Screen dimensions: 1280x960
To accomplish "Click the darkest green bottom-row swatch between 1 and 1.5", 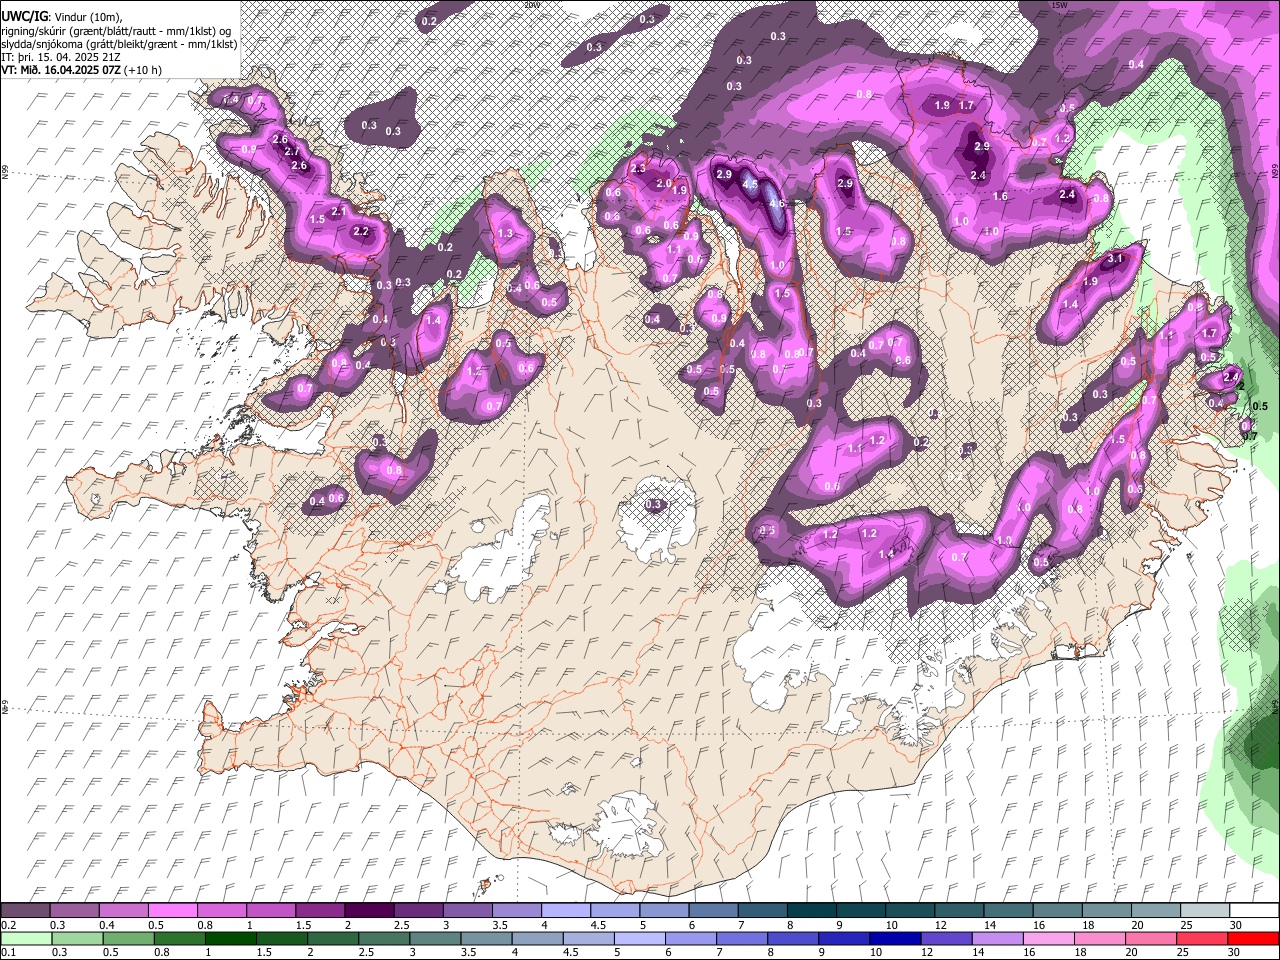I will click(231, 938).
